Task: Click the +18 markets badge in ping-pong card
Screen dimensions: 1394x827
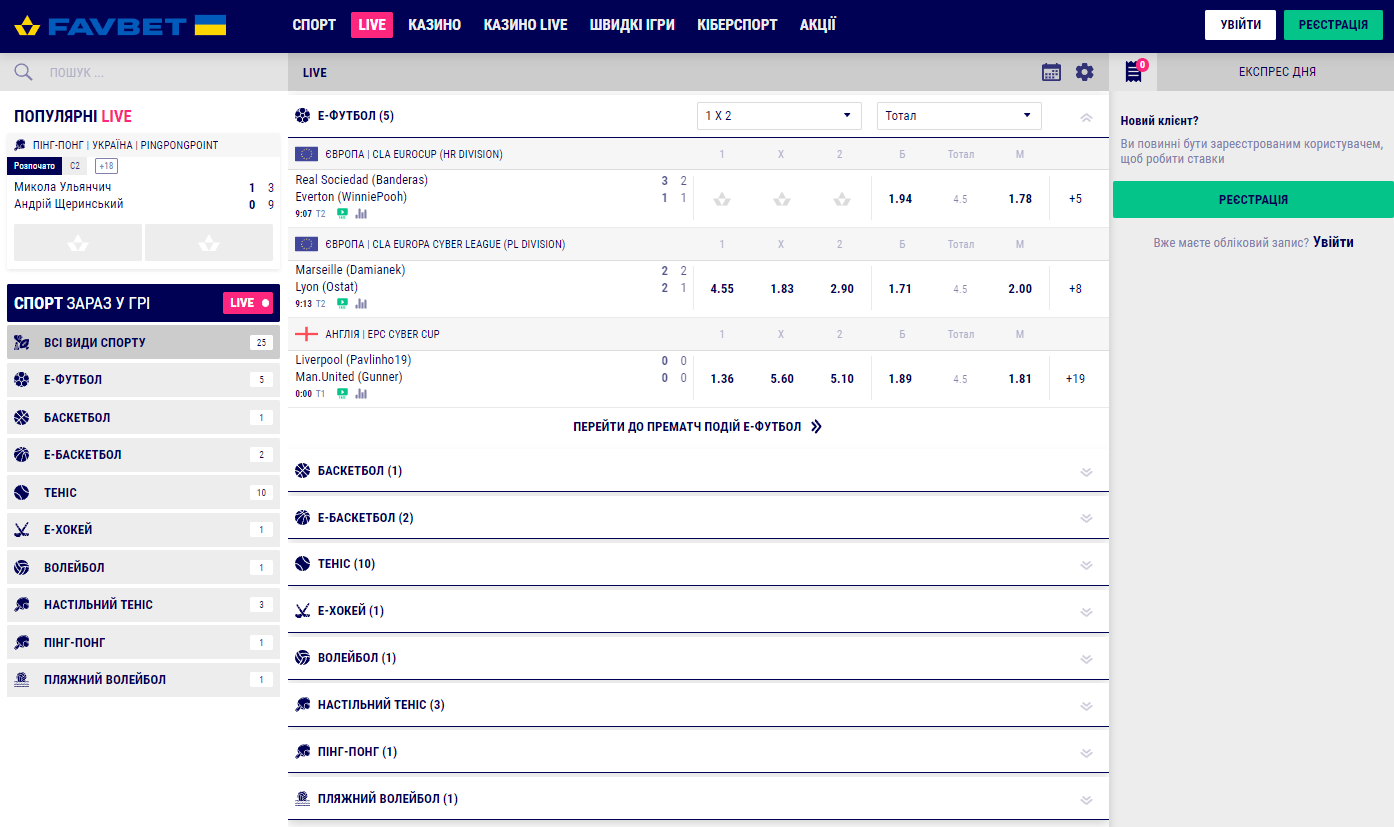Action: click(106, 166)
